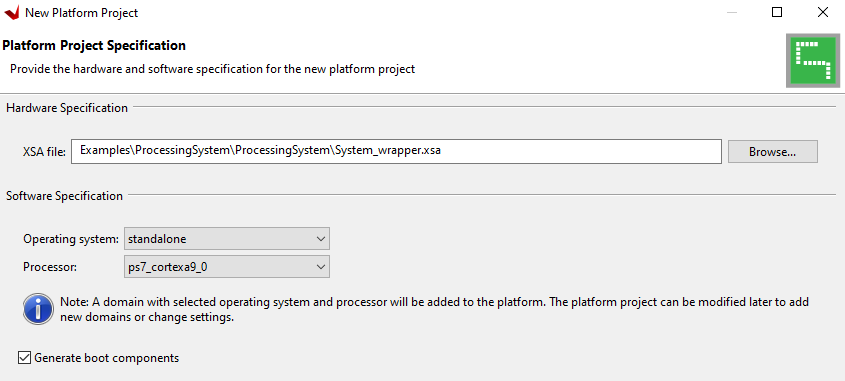Click the Software Specification group heading

click(x=65, y=196)
